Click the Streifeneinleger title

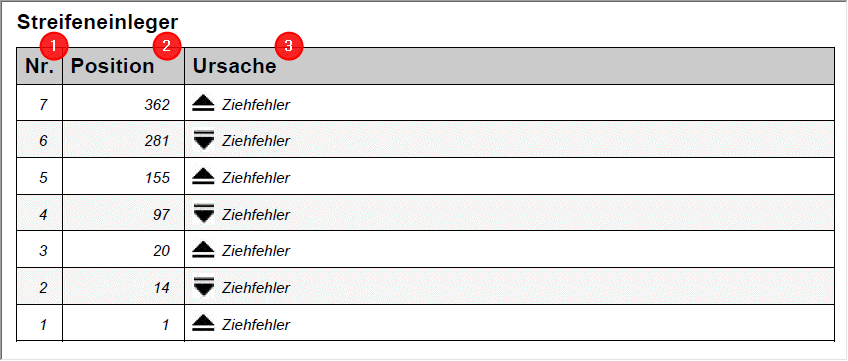[x=97, y=22]
